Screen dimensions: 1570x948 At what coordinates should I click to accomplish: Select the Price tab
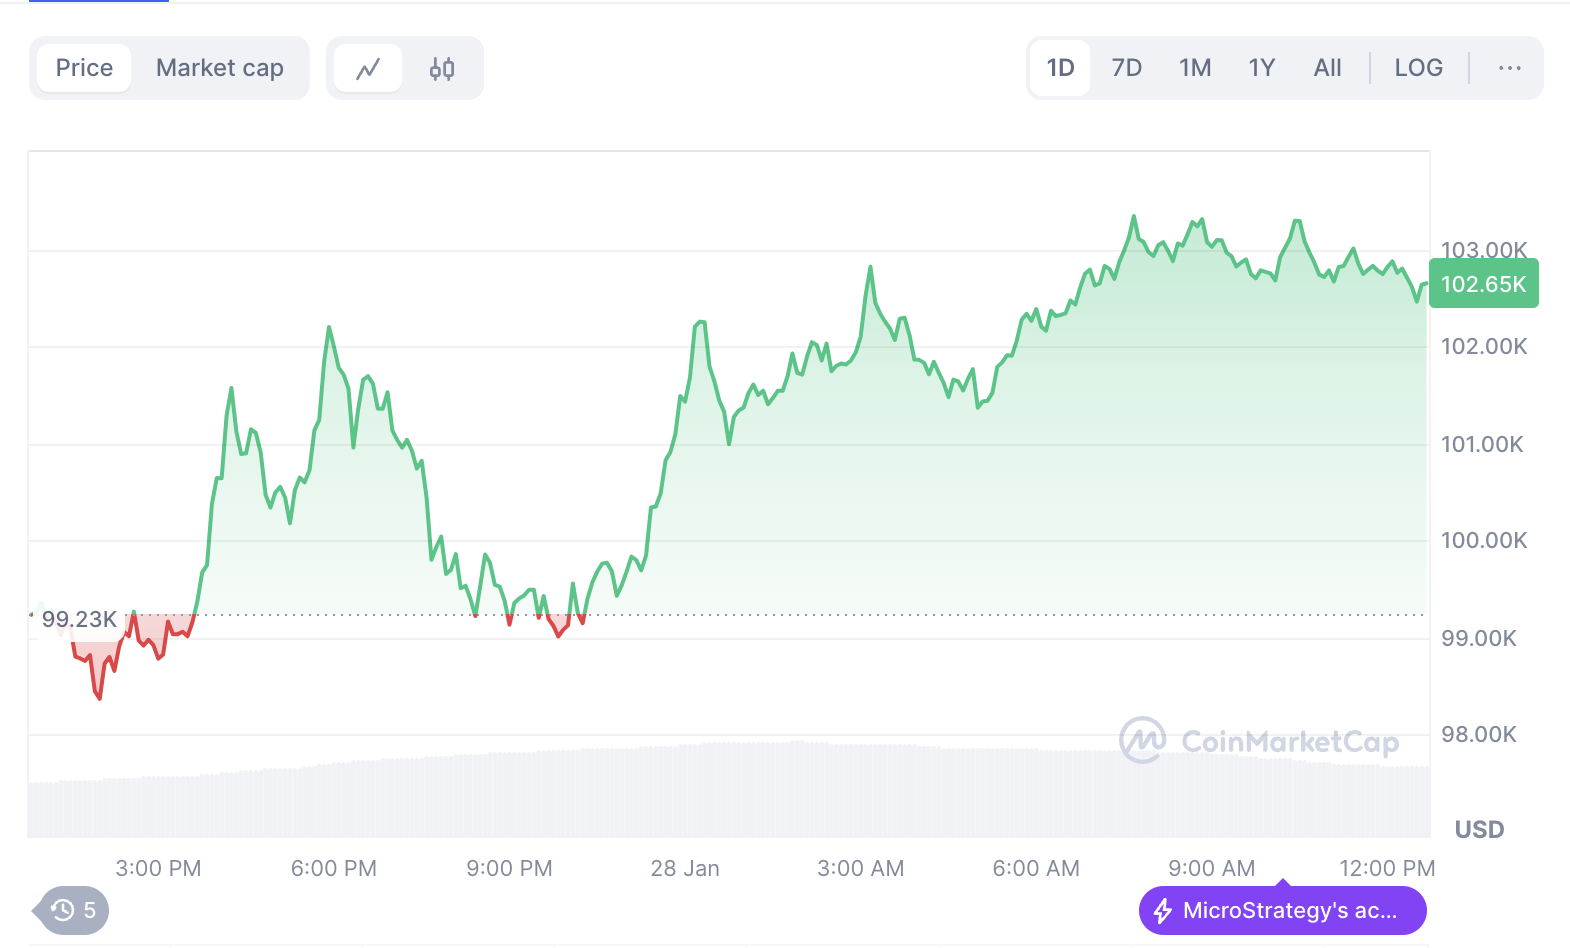tap(84, 68)
